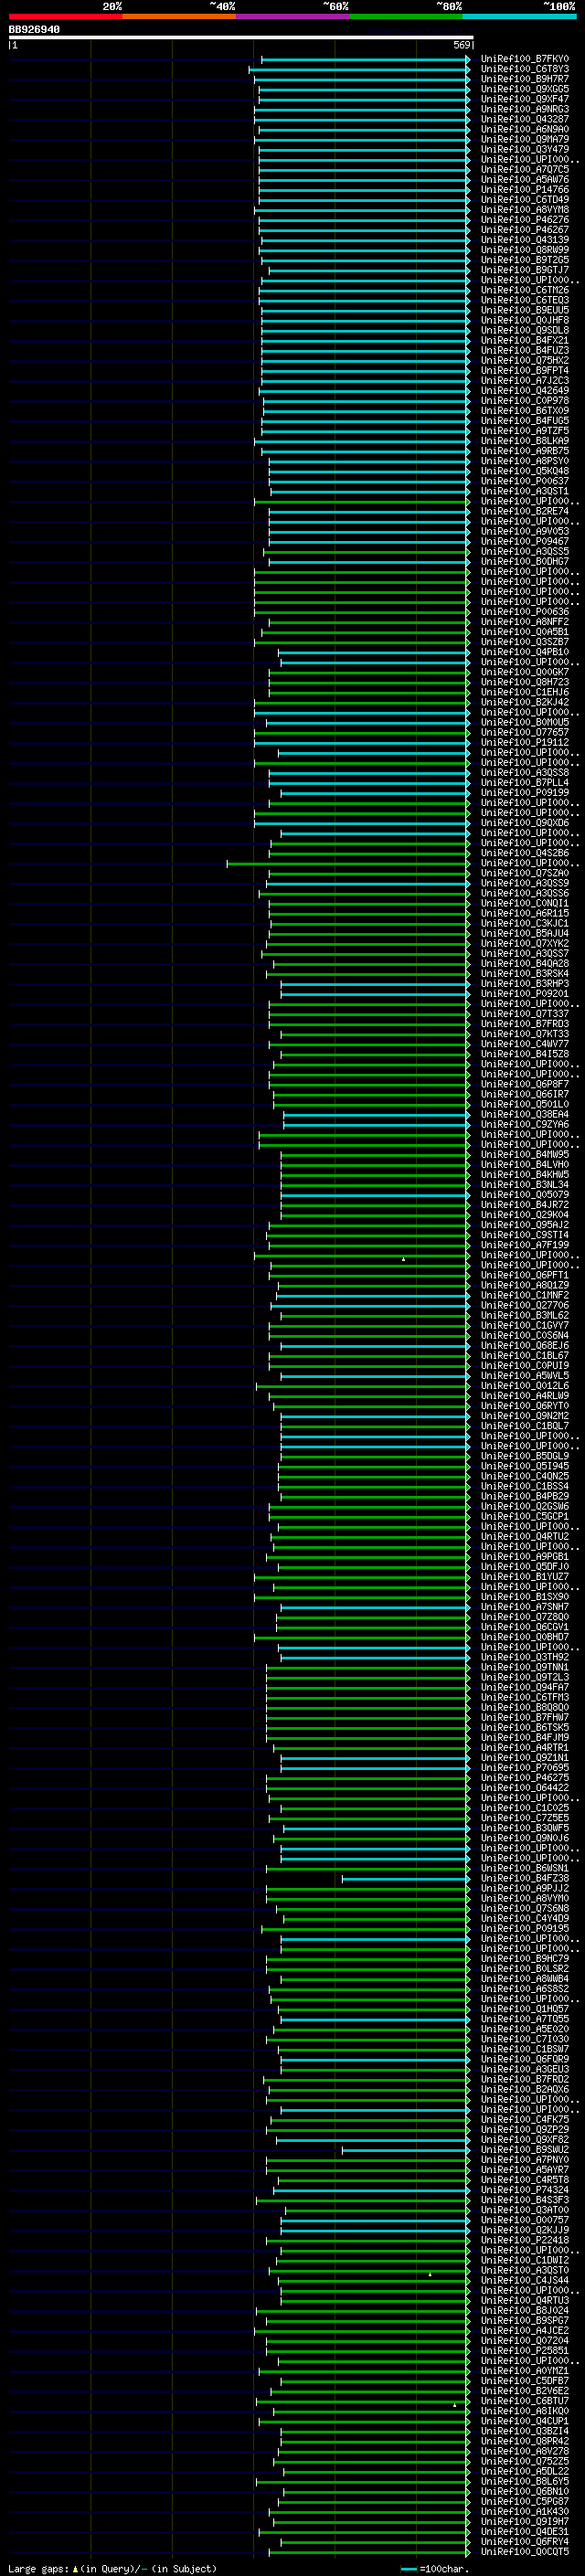Select the UniRef100_B2RE74 label
Screen dimensions: 585x2576
click(x=524, y=511)
